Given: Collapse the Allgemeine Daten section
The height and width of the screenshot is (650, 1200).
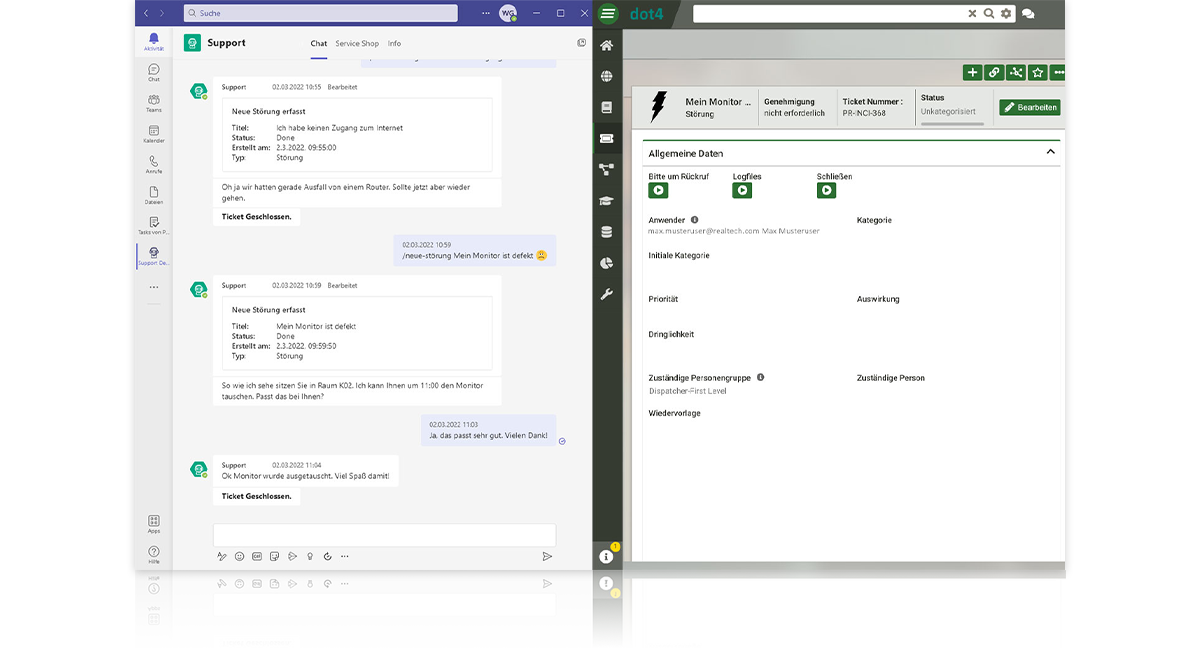Looking at the screenshot, I should pos(1050,150).
